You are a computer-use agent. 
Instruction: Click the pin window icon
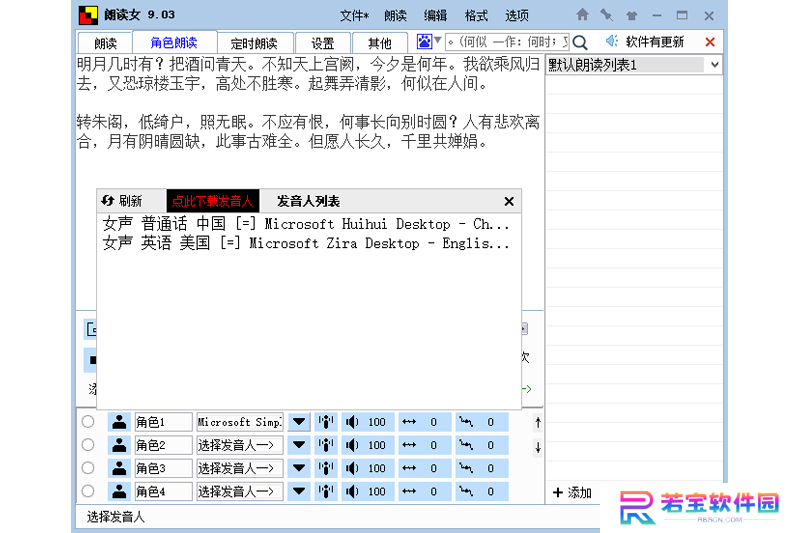tap(607, 15)
